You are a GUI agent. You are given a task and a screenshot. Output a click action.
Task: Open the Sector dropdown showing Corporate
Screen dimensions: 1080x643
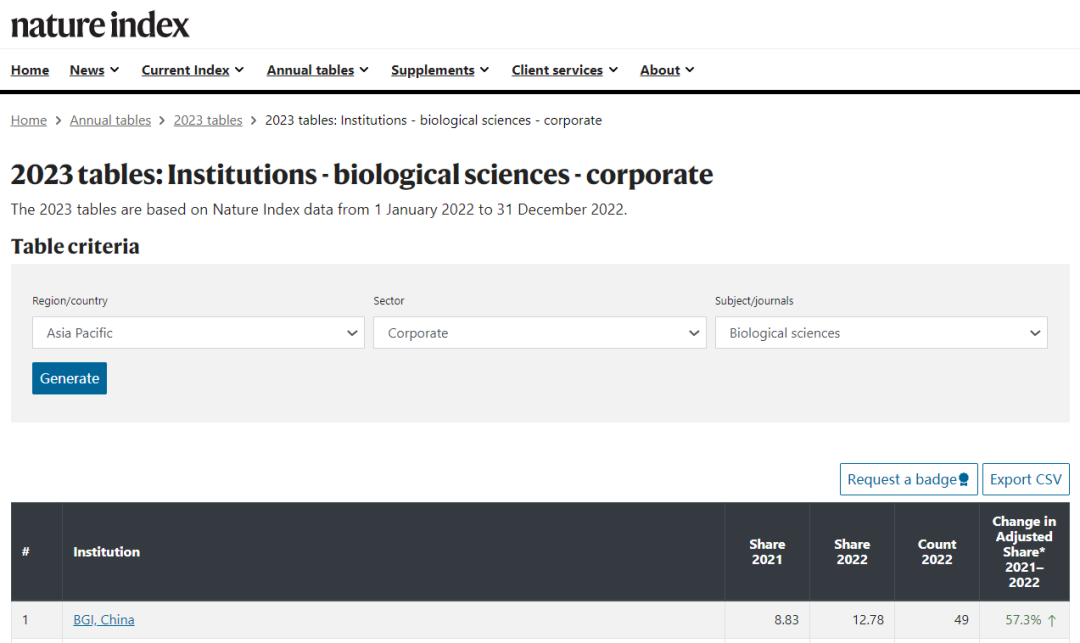pos(539,333)
